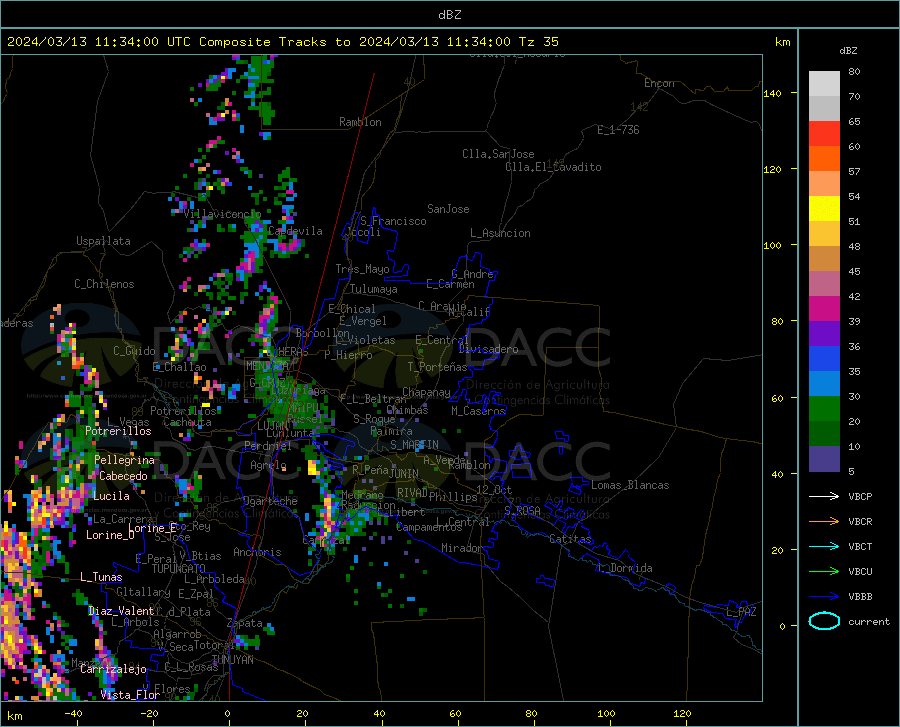Select the red 60-65 dBZ swatch
This screenshot has width=900, height=727.
pyautogui.click(x=824, y=134)
